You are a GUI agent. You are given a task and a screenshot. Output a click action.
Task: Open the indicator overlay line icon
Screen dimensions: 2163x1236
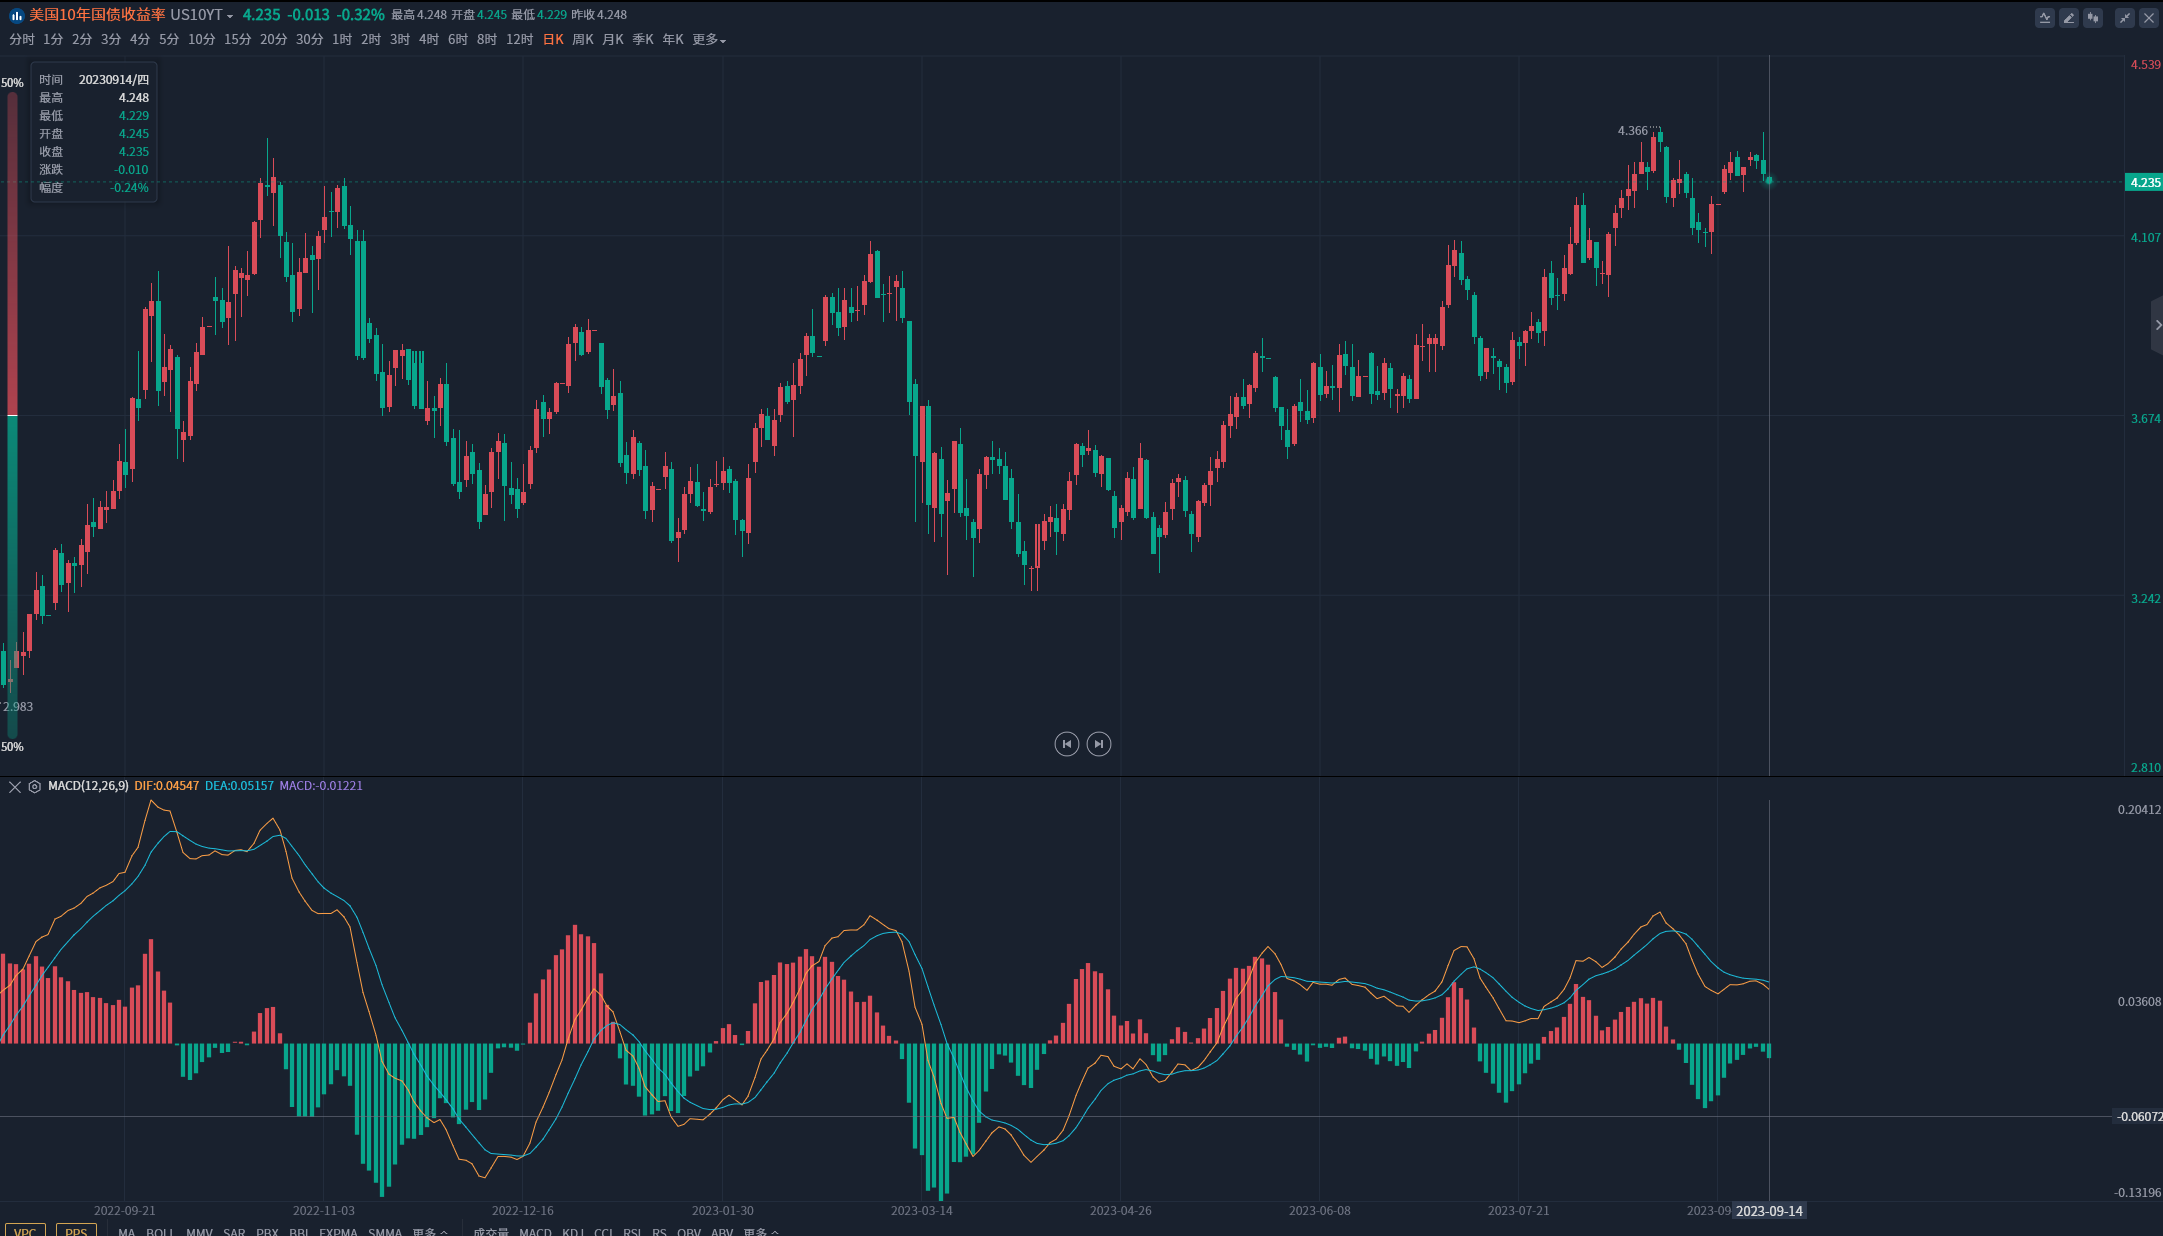click(2045, 18)
